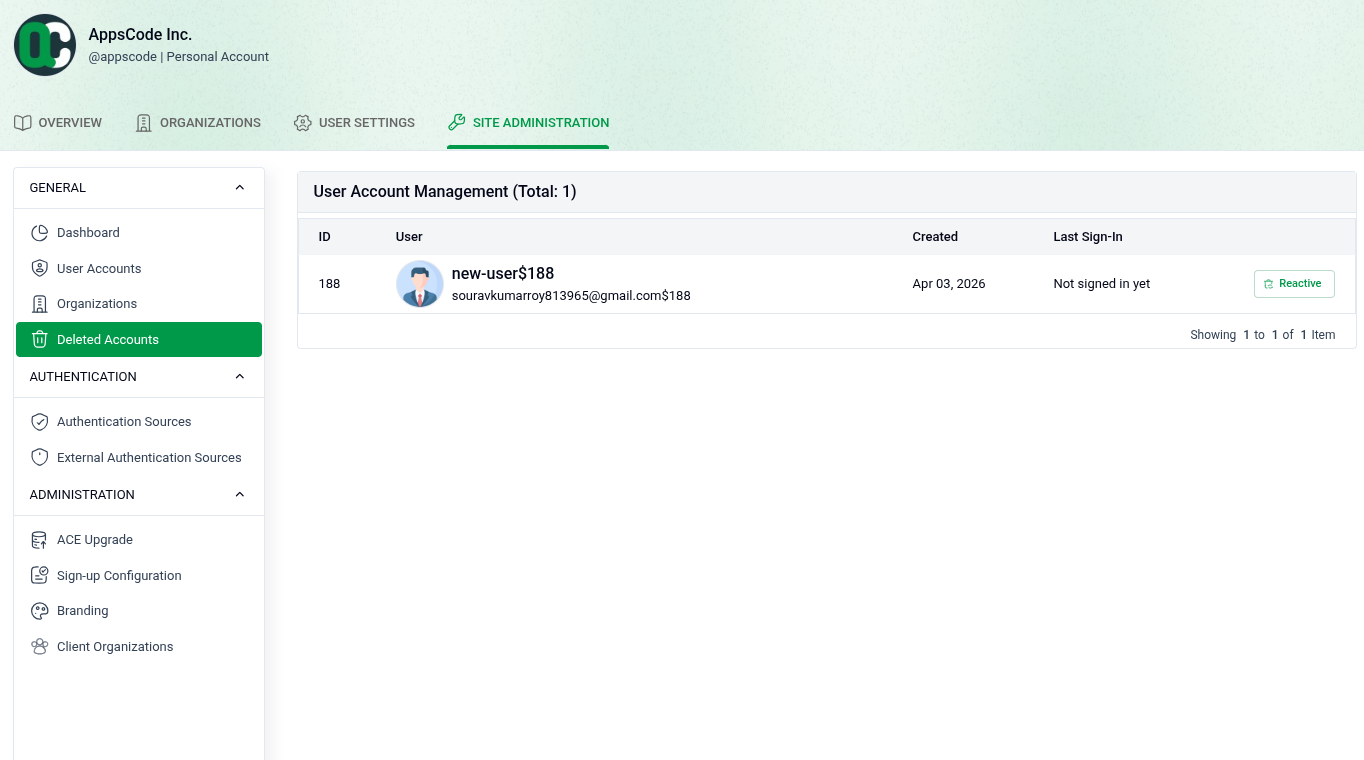Click the Reactive button for new-user$188
1364x760 pixels.
pos(1294,283)
